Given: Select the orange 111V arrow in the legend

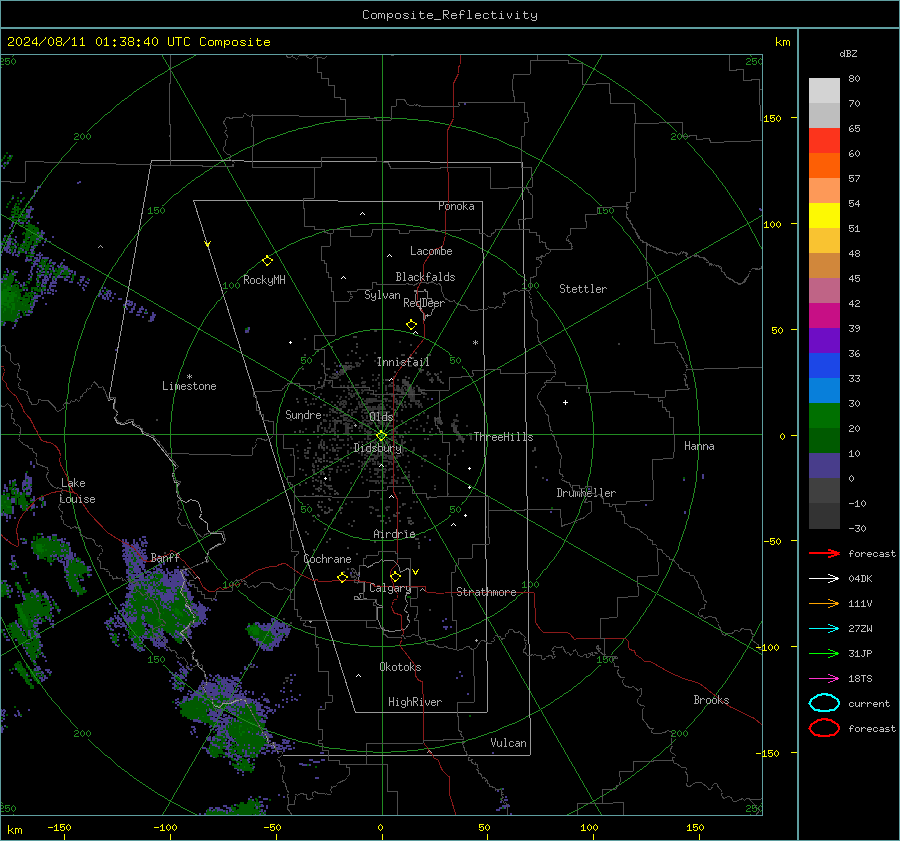Looking at the screenshot, I should tap(824, 603).
